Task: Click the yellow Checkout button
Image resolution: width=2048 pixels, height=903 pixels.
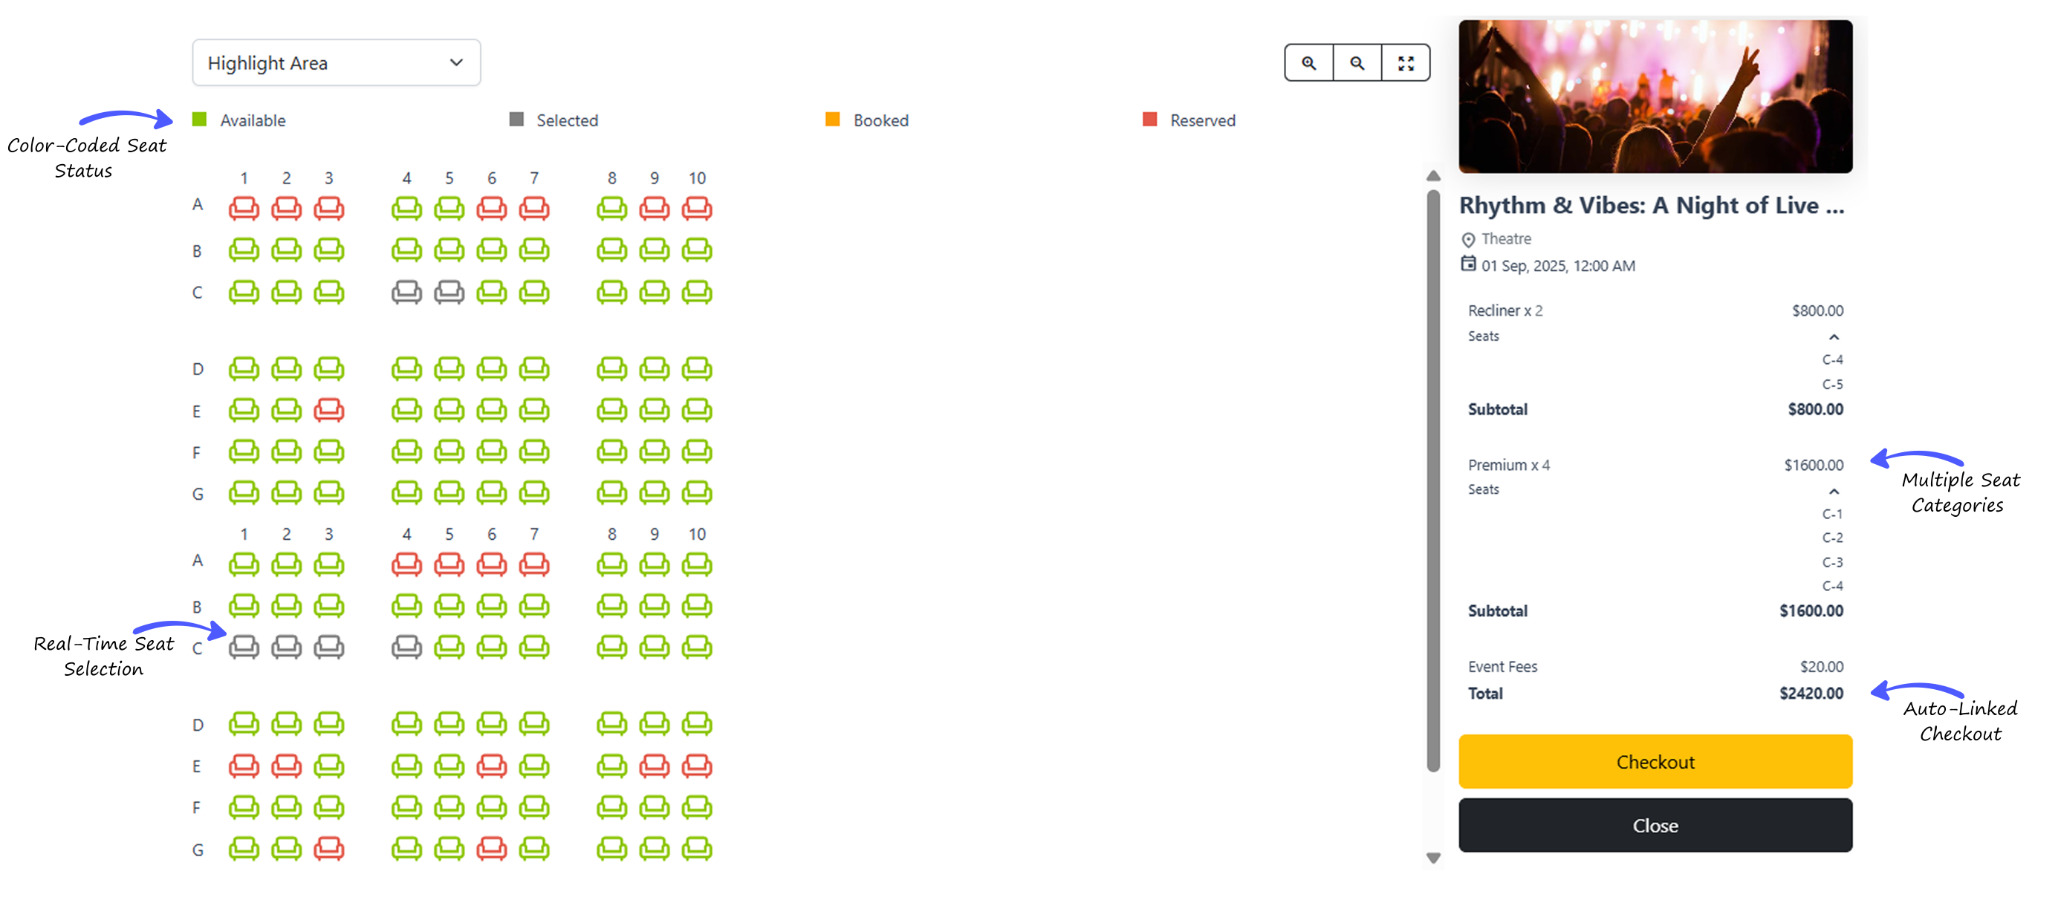Action: [1654, 762]
